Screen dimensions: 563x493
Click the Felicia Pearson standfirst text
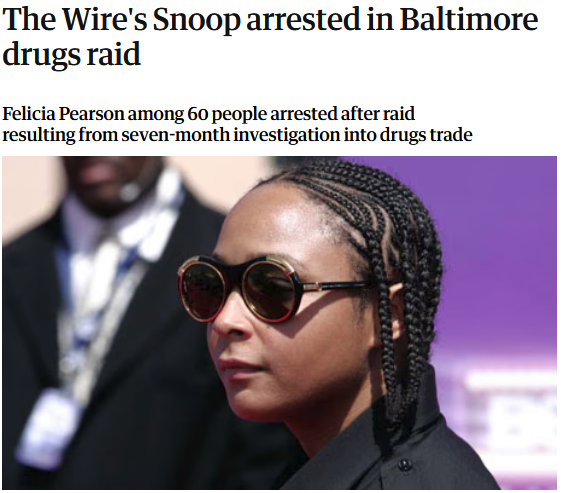click(237, 124)
